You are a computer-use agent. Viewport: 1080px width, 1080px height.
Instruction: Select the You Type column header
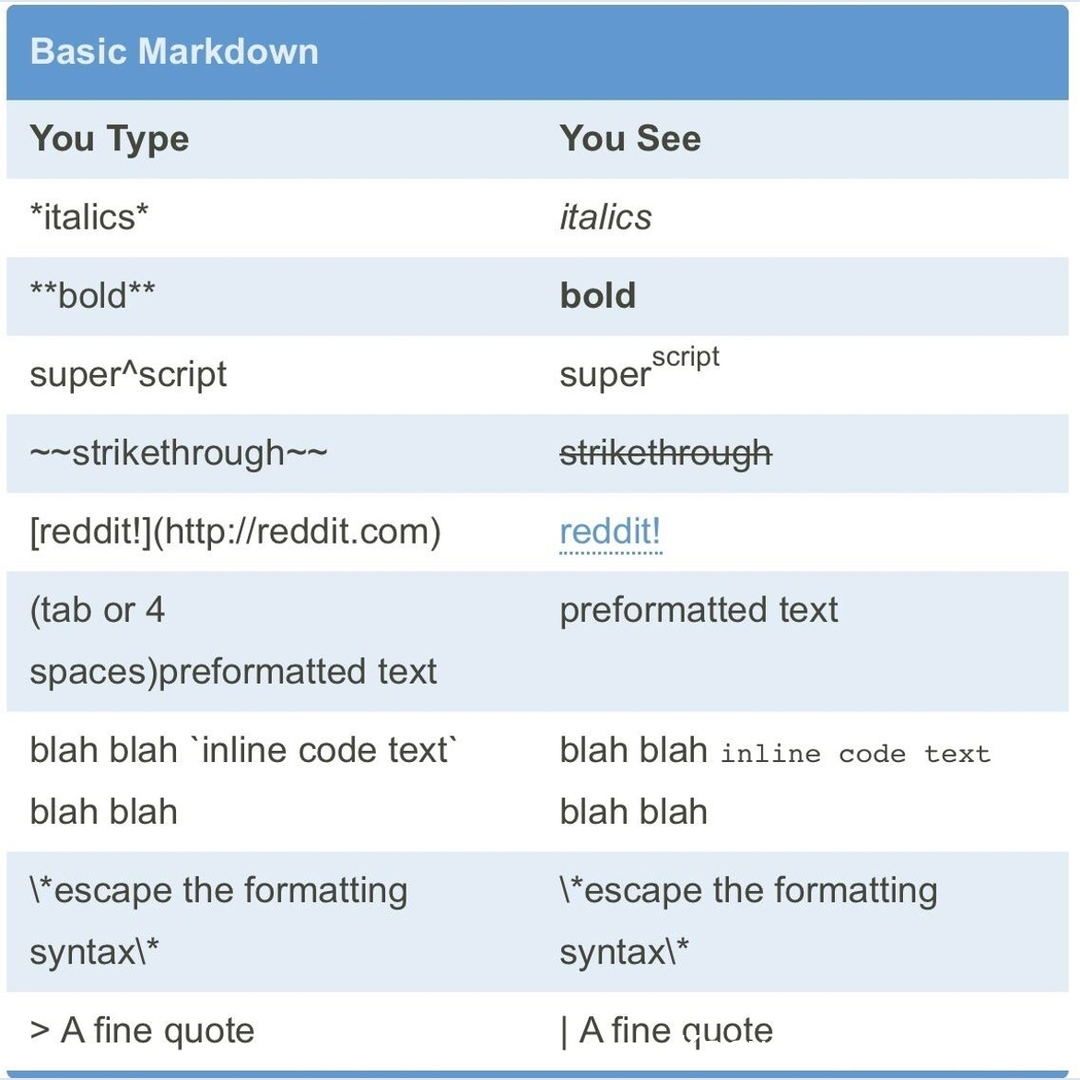coord(109,138)
